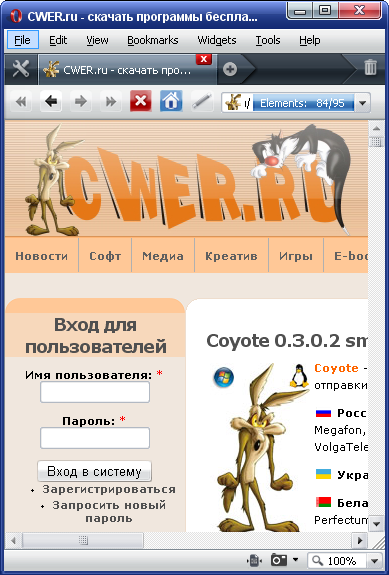Viewport: 389px width, 575px height.
Task: Click the camera icon in status bar
Action: (x=279, y=560)
